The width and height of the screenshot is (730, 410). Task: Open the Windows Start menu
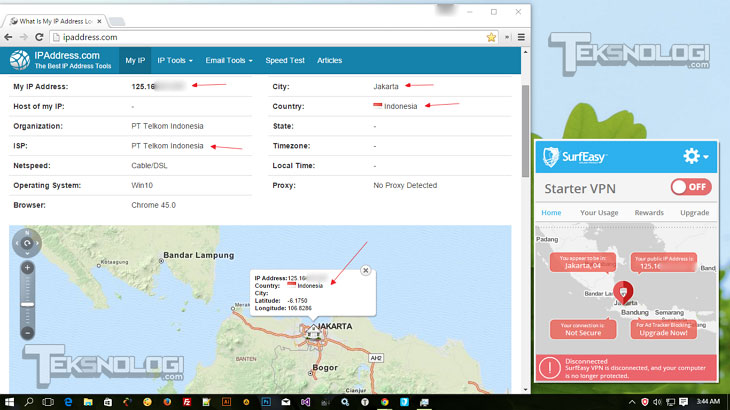click(9, 402)
